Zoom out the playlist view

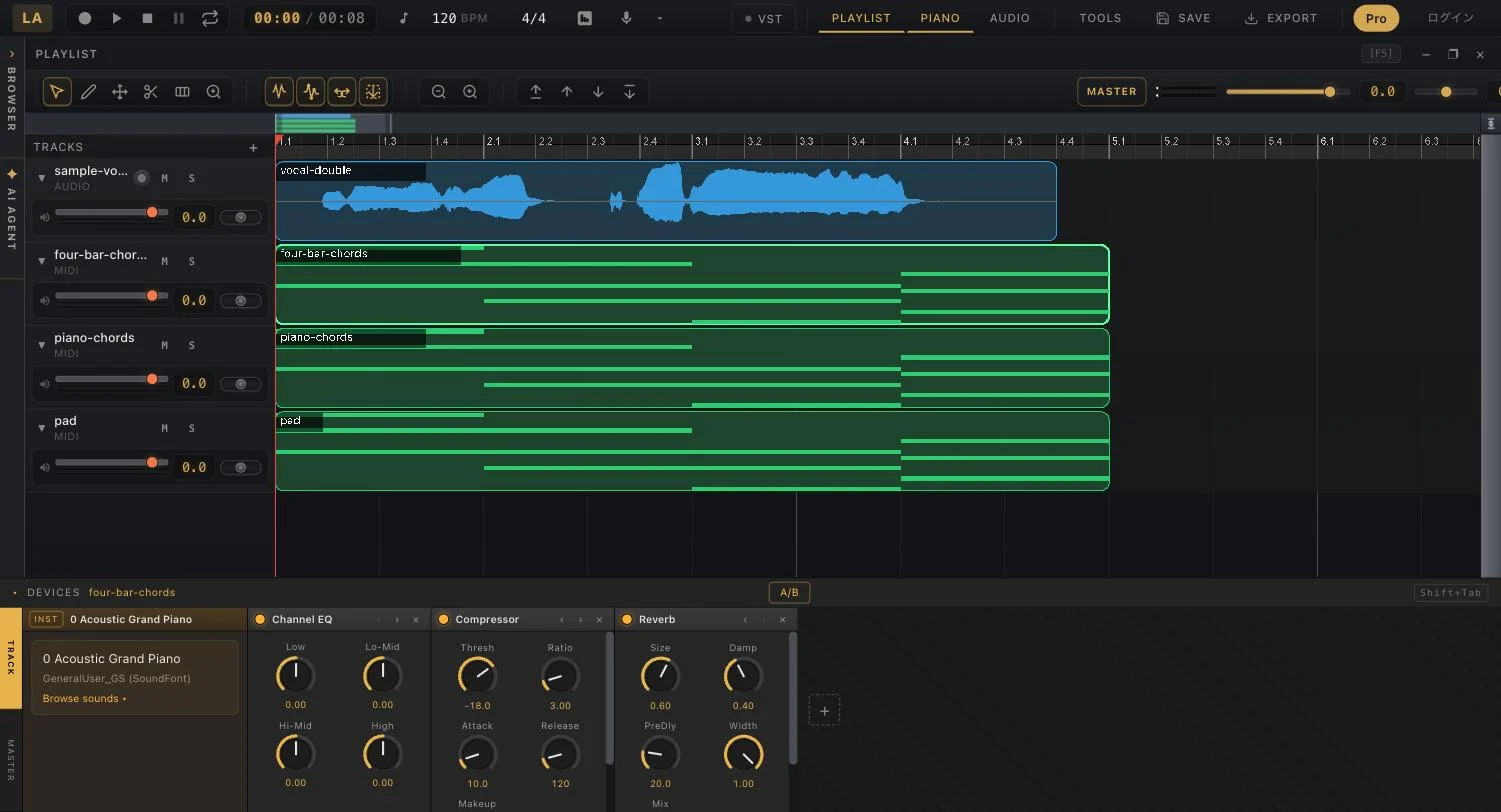pyautogui.click(x=438, y=92)
